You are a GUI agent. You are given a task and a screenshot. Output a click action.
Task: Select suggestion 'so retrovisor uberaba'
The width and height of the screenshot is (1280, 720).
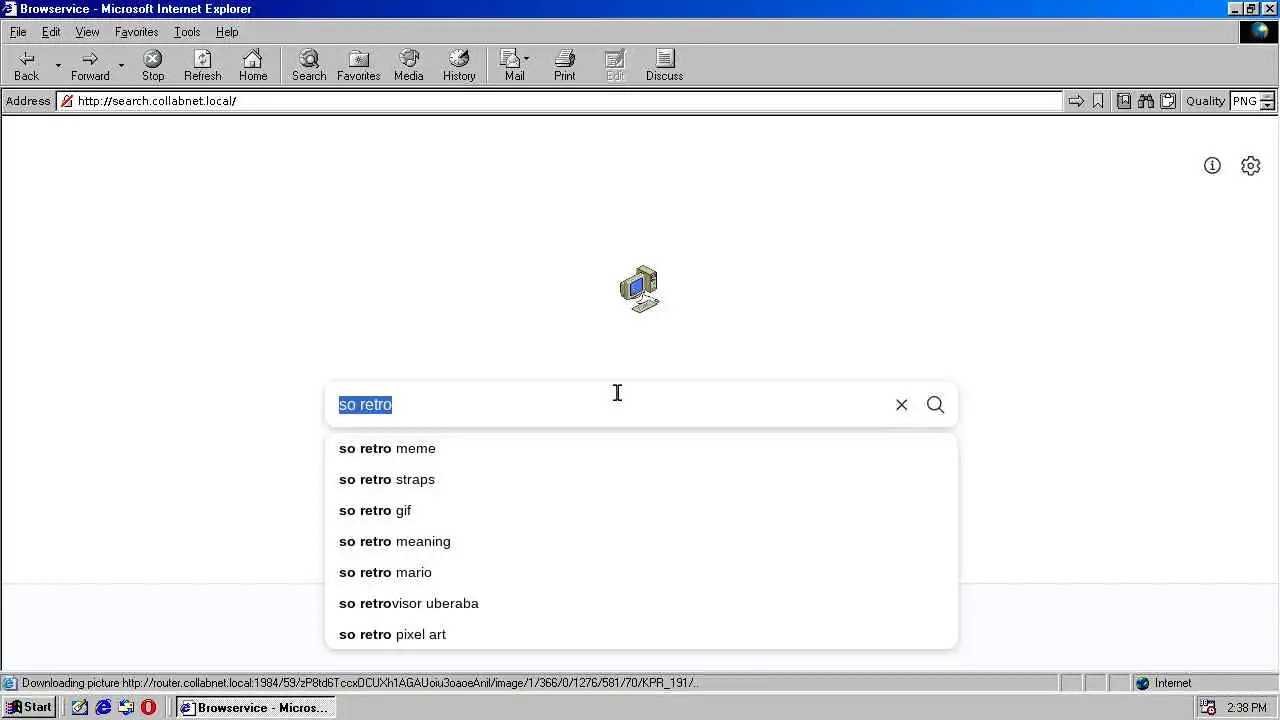641,604
